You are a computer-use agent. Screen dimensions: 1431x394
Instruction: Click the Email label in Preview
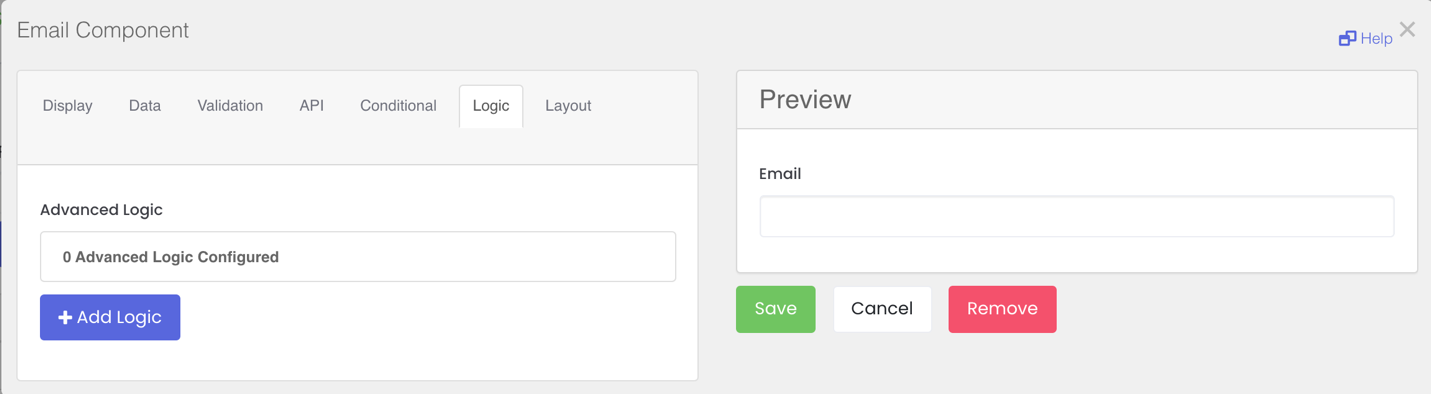click(780, 174)
